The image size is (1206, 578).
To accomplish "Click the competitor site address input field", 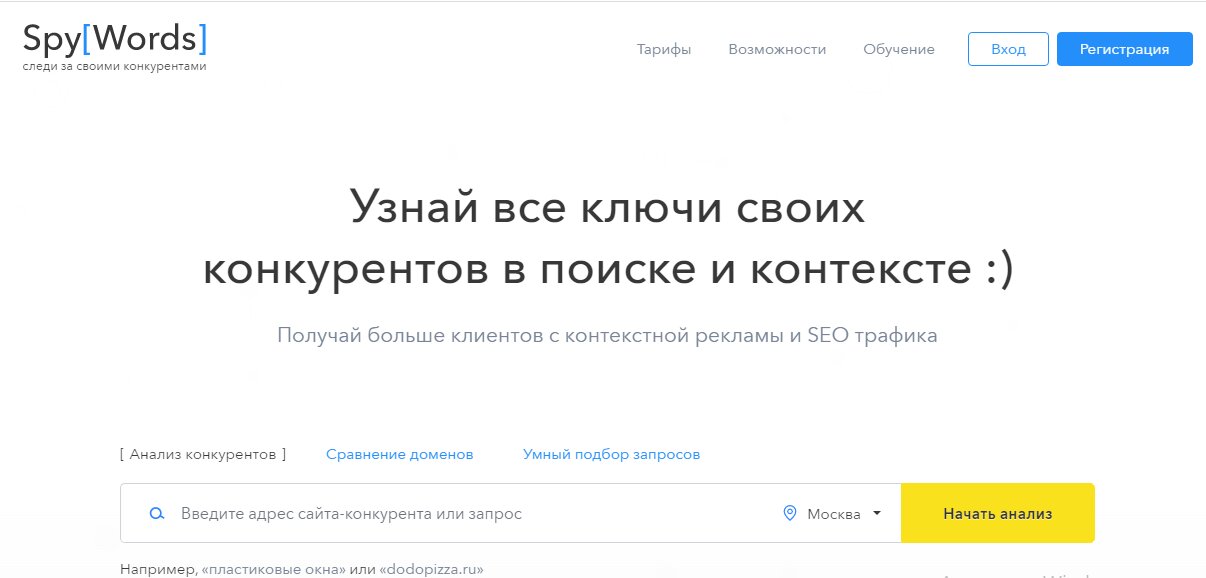I will 400,512.
